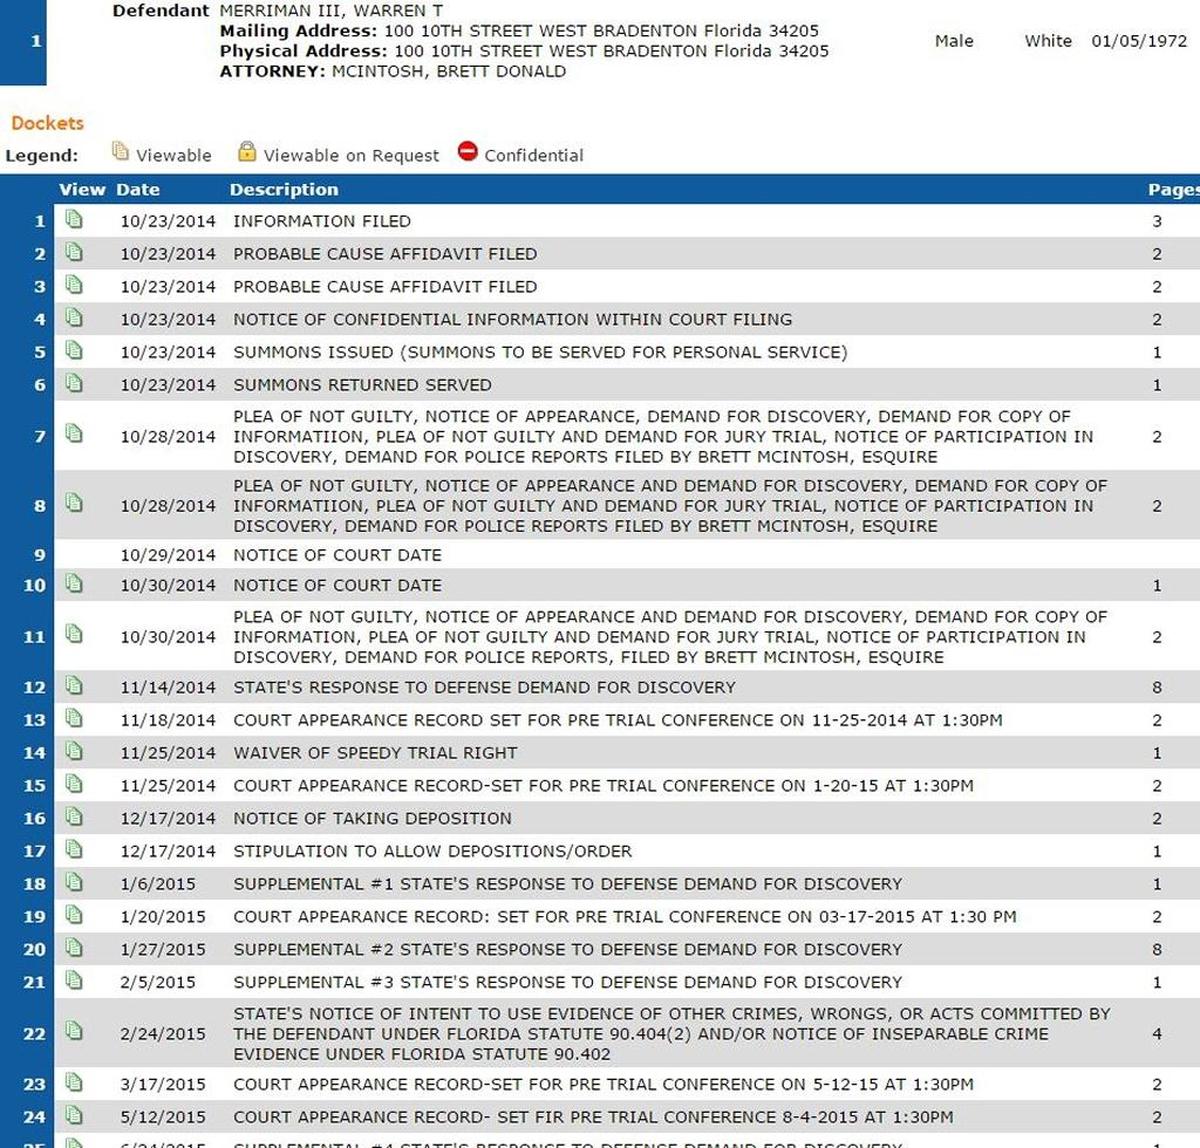Select the Pages column header
The image size is (1200, 1148).
pyautogui.click(x=1174, y=190)
